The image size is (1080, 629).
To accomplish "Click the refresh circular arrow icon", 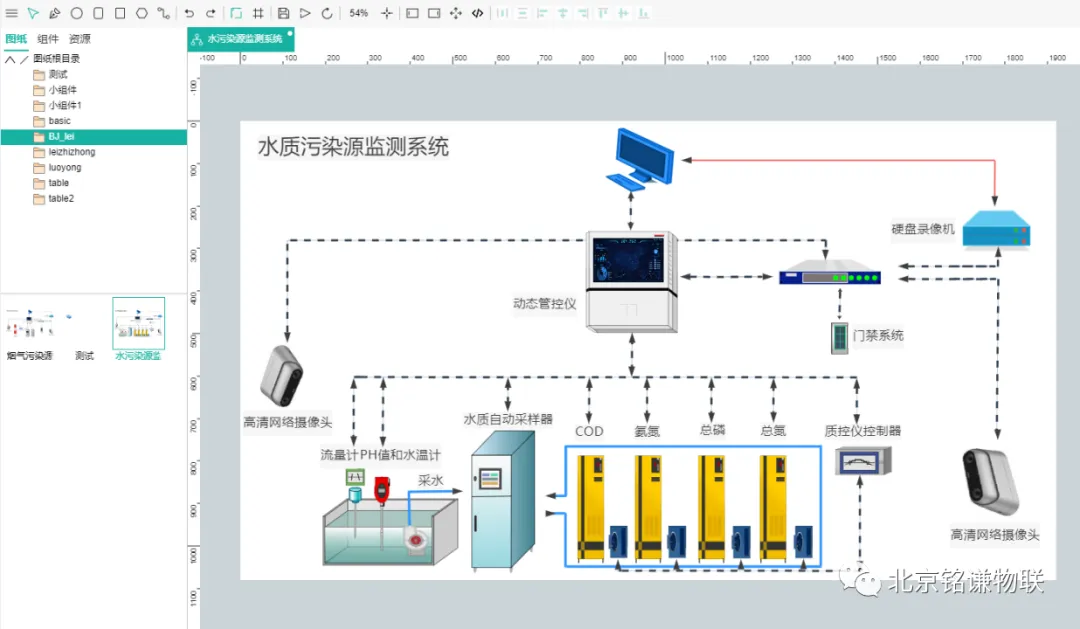I will tap(327, 13).
